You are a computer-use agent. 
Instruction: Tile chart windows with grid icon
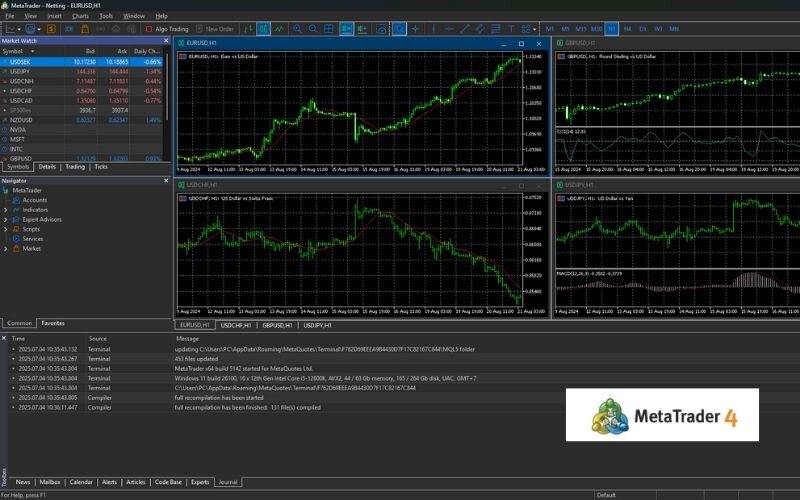click(329, 29)
